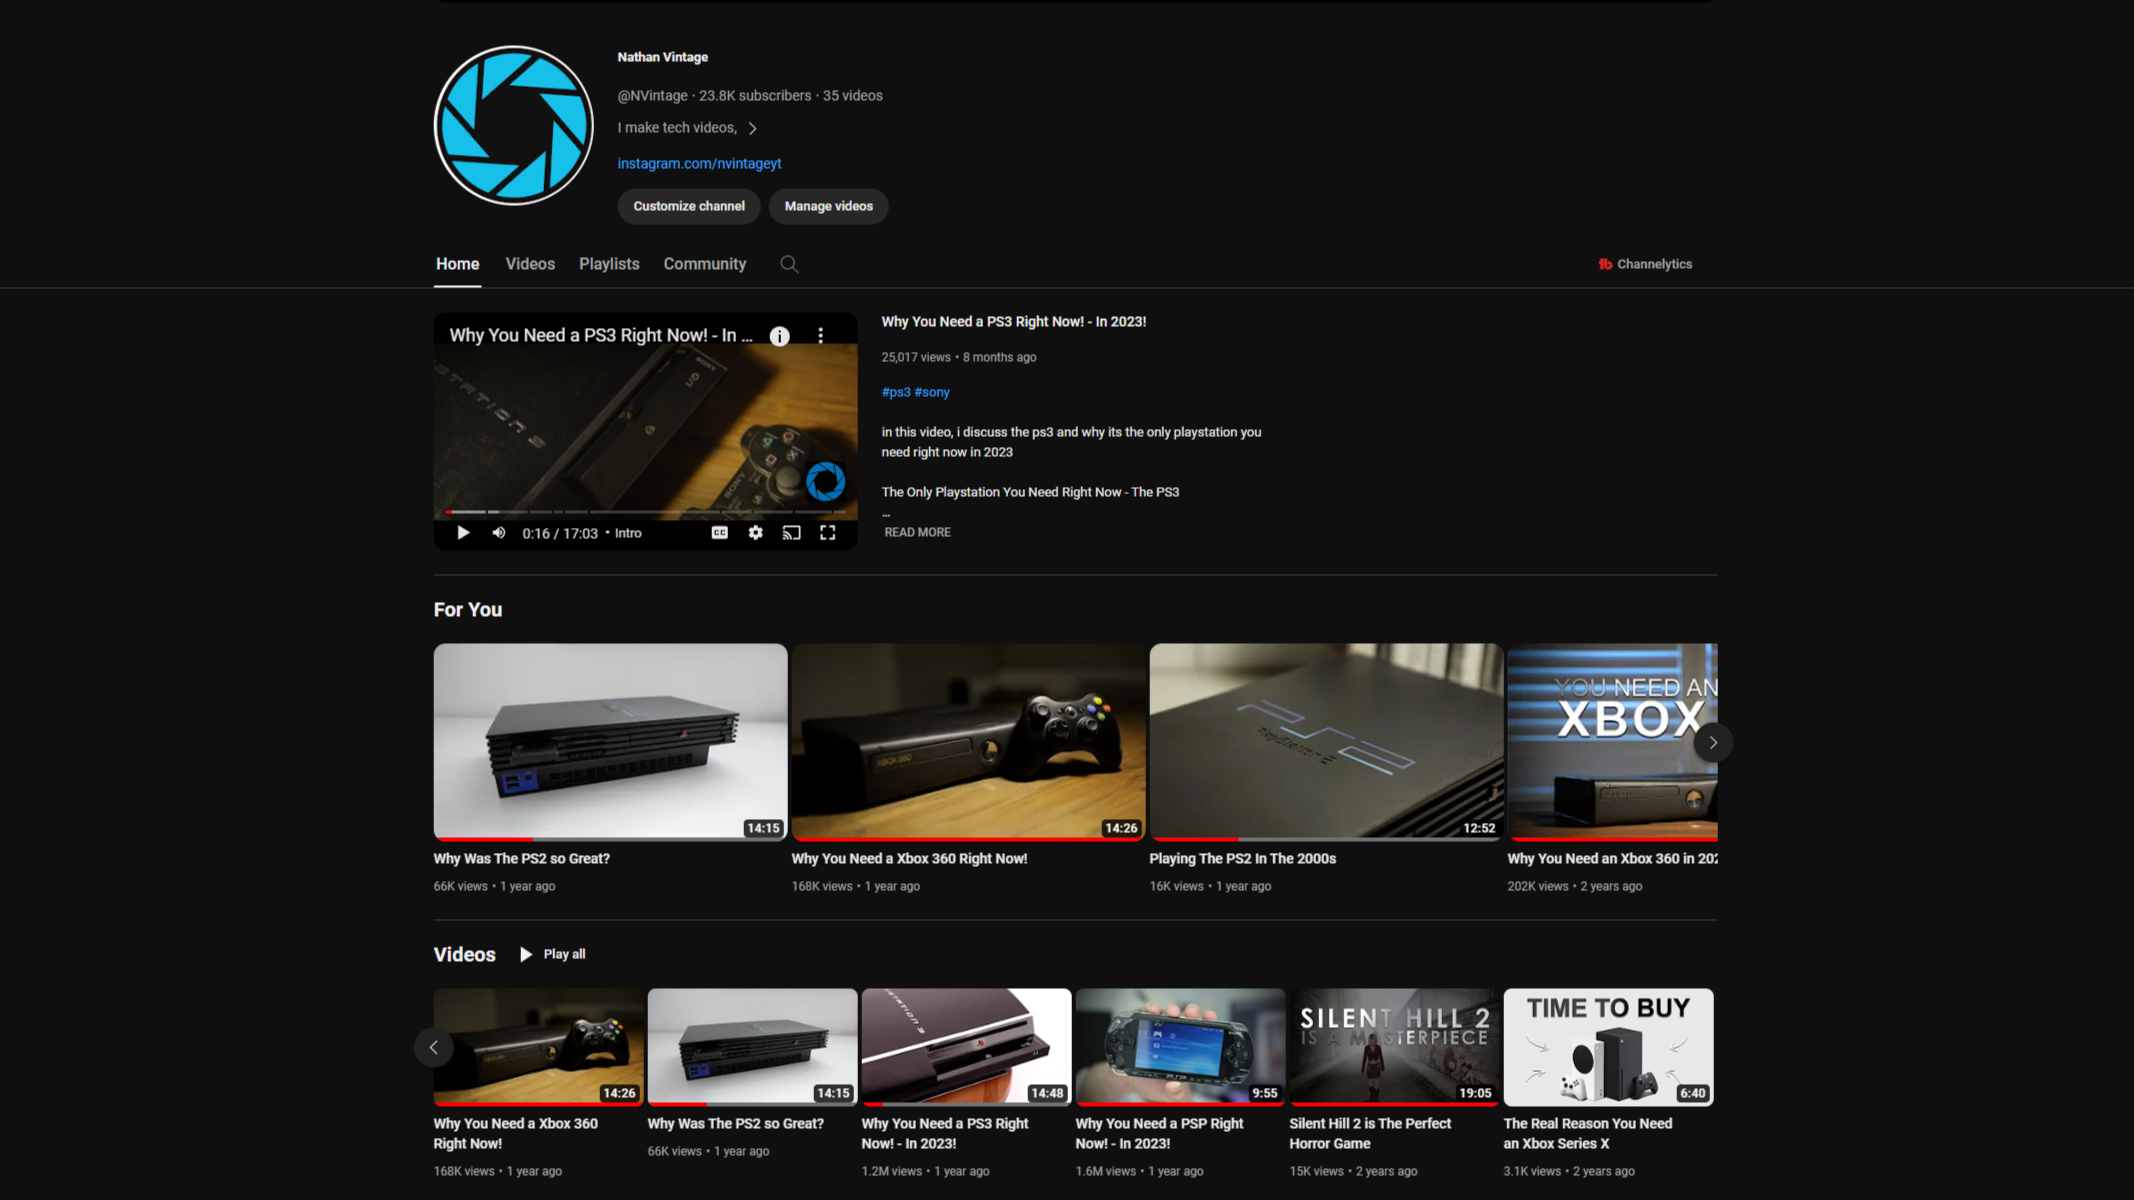
Task: Open the #sony hashtag
Action: pos(932,392)
